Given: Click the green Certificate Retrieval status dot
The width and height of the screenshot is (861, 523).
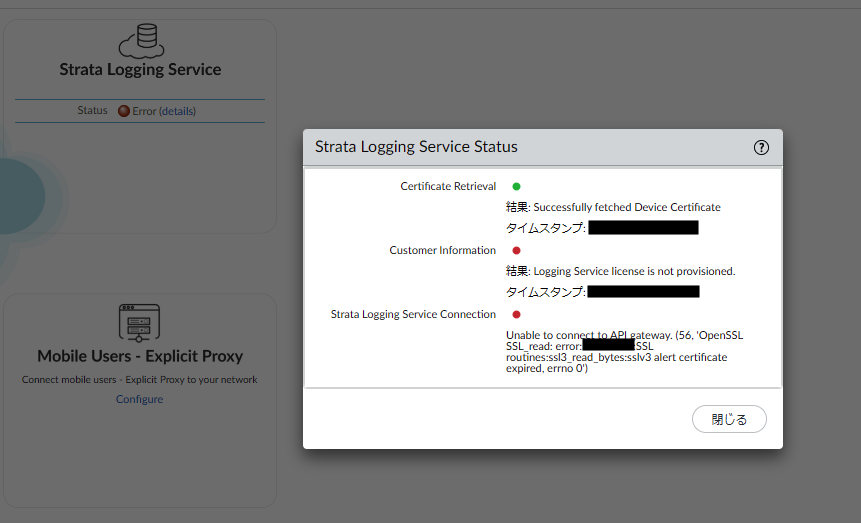Looking at the screenshot, I should [516, 186].
